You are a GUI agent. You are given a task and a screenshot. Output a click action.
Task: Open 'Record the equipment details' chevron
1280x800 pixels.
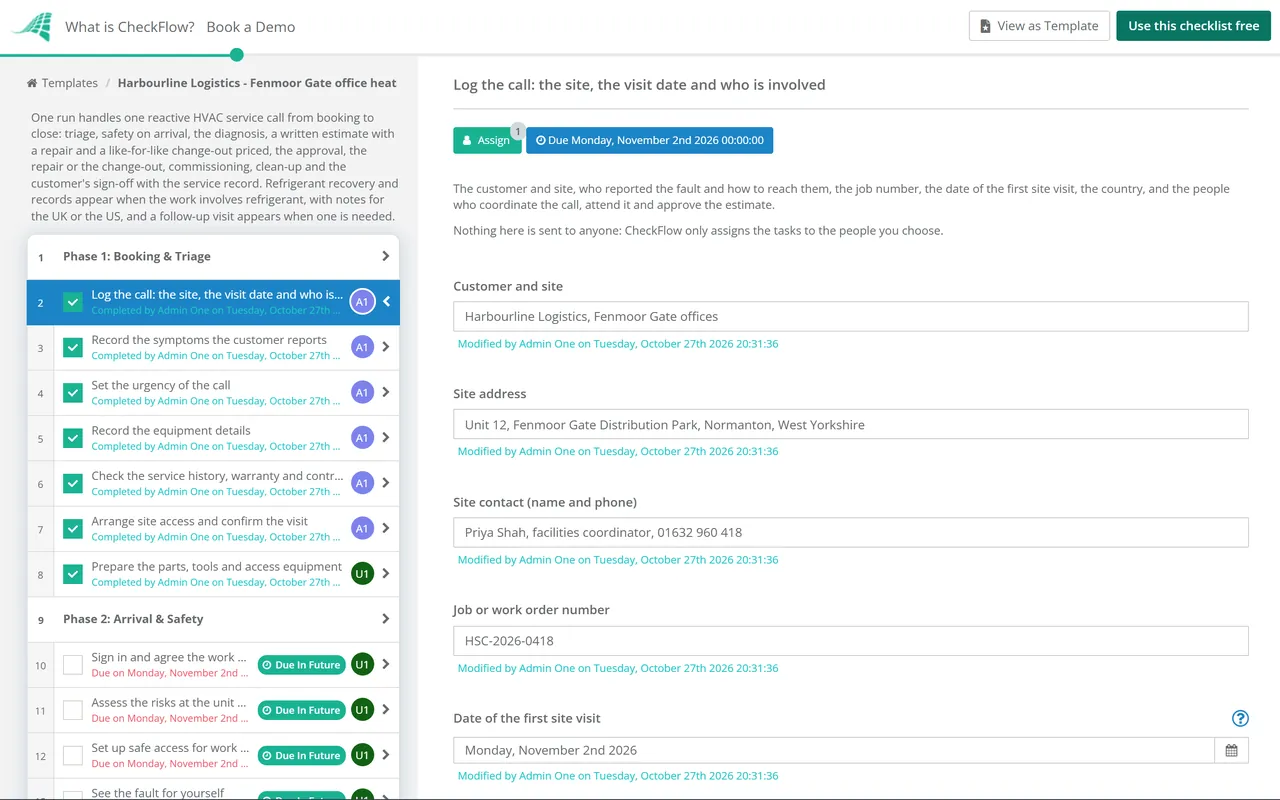coord(386,438)
